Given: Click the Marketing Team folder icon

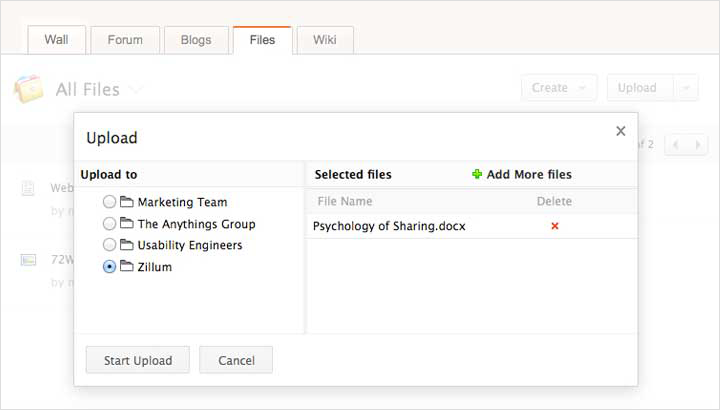Looking at the screenshot, I should tap(127, 202).
